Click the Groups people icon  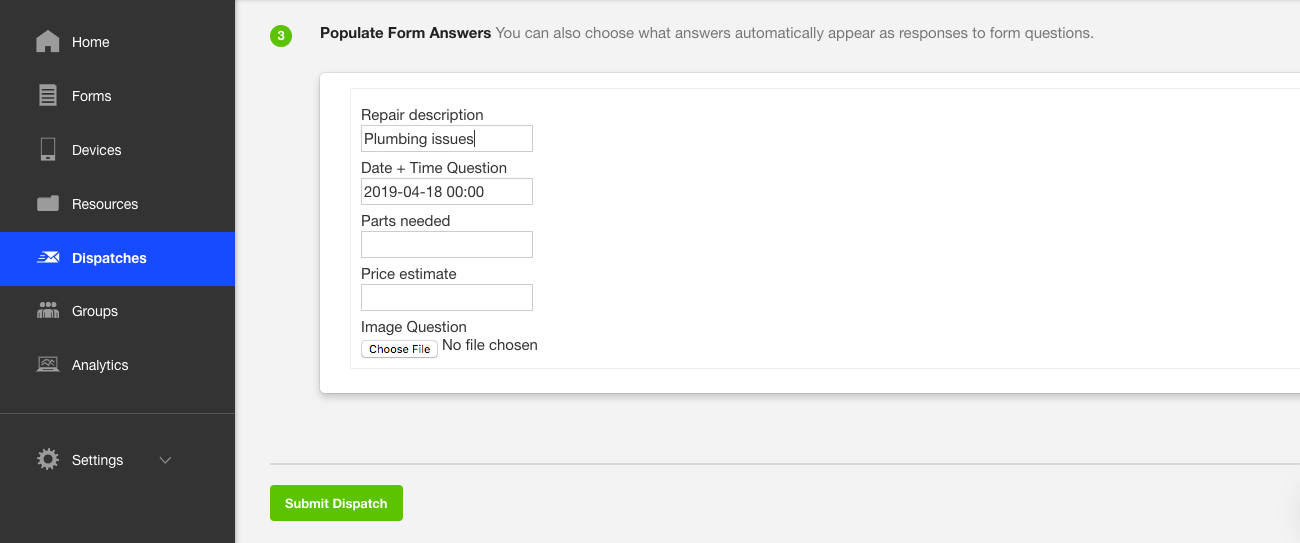pos(47,311)
